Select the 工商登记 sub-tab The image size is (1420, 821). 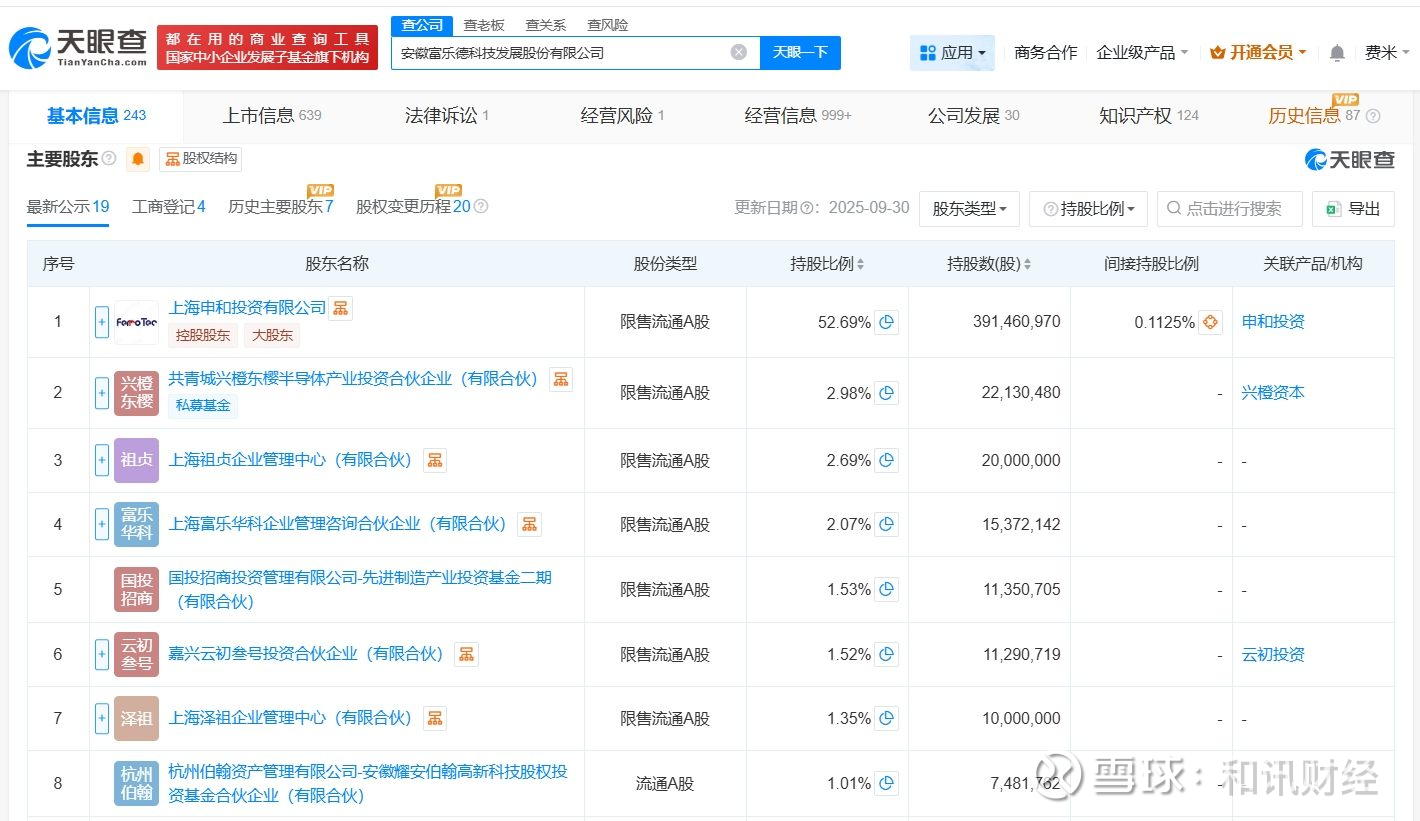tap(168, 207)
